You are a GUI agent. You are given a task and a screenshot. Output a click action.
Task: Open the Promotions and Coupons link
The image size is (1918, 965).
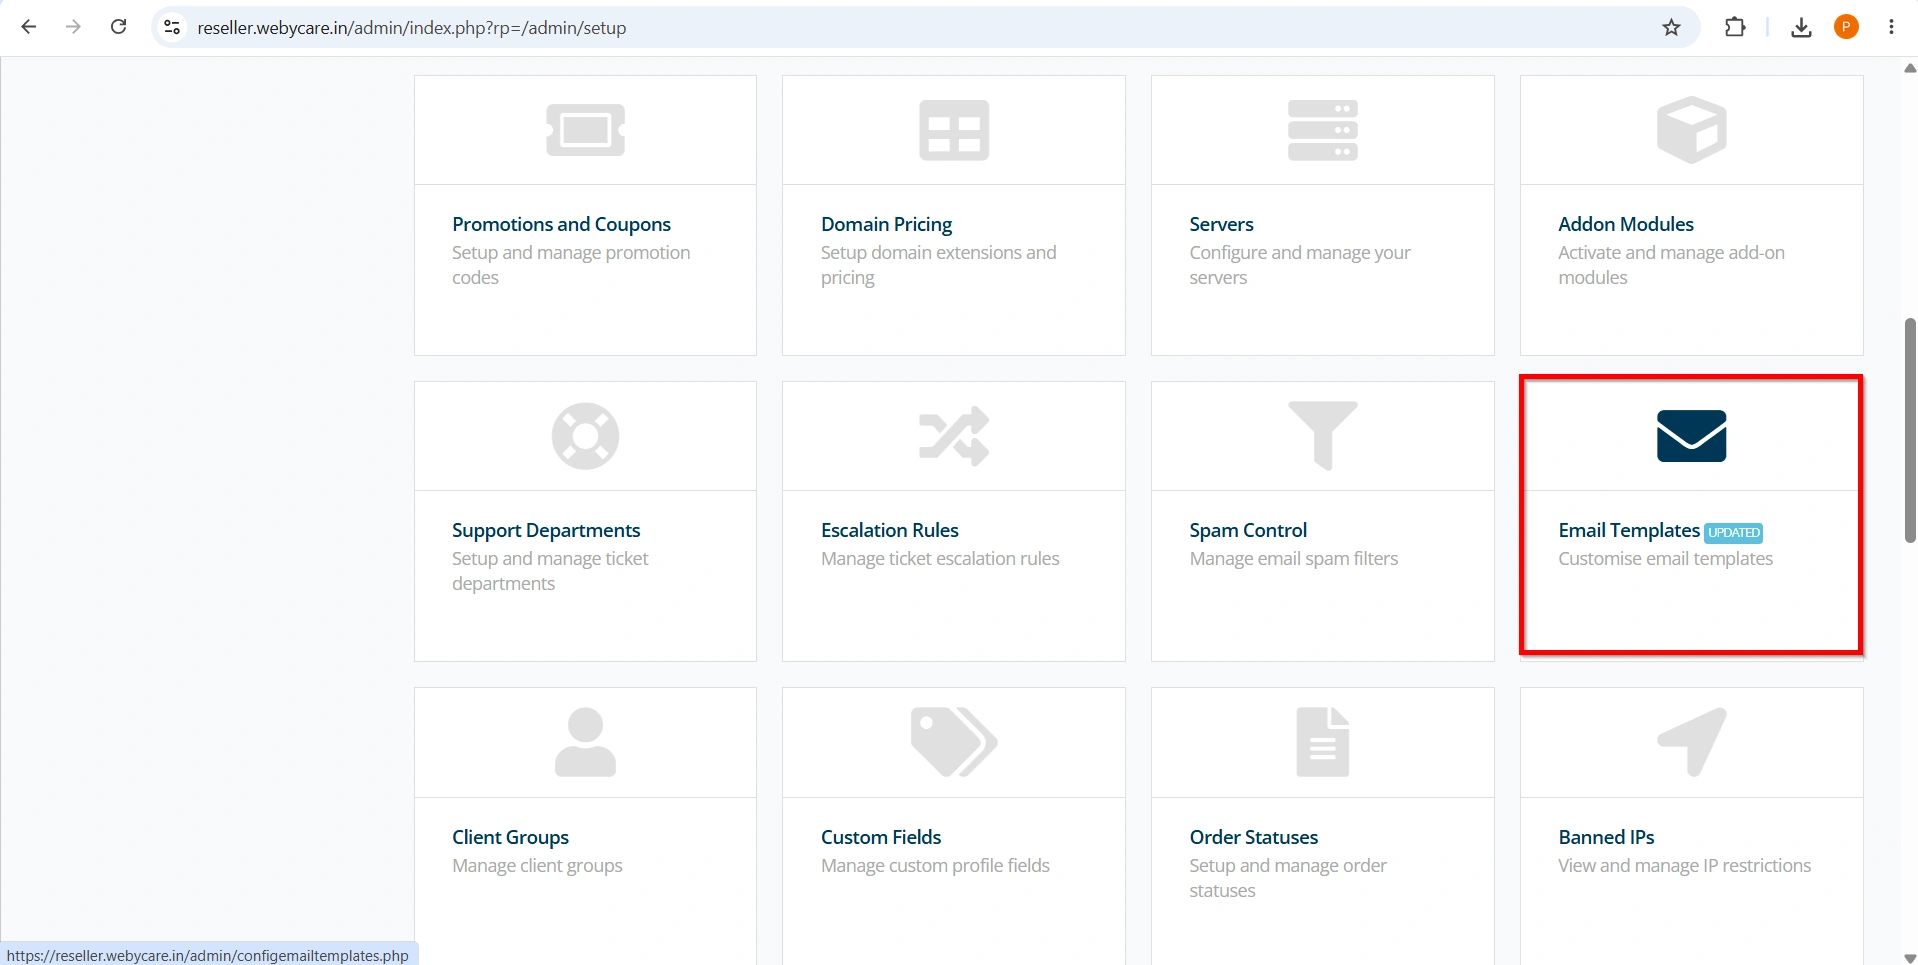(561, 224)
